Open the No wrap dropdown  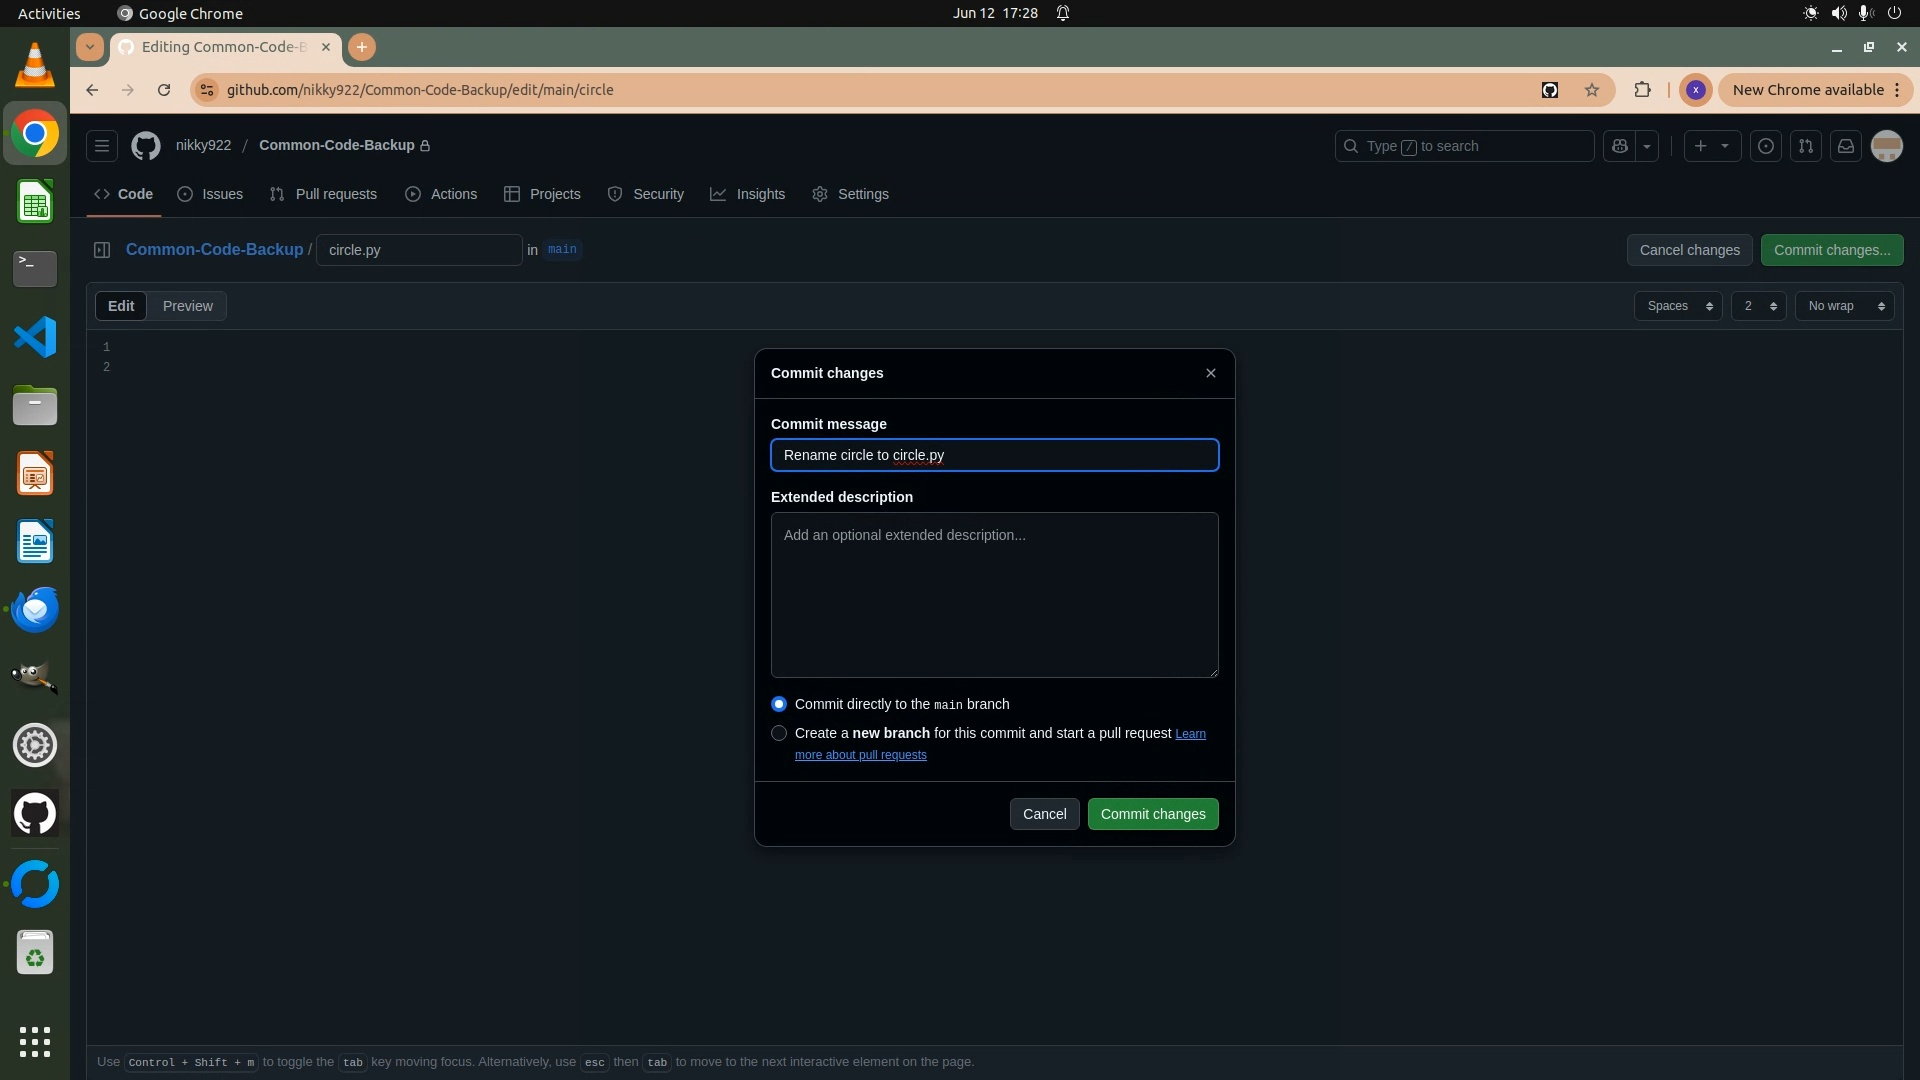tap(1844, 306)
